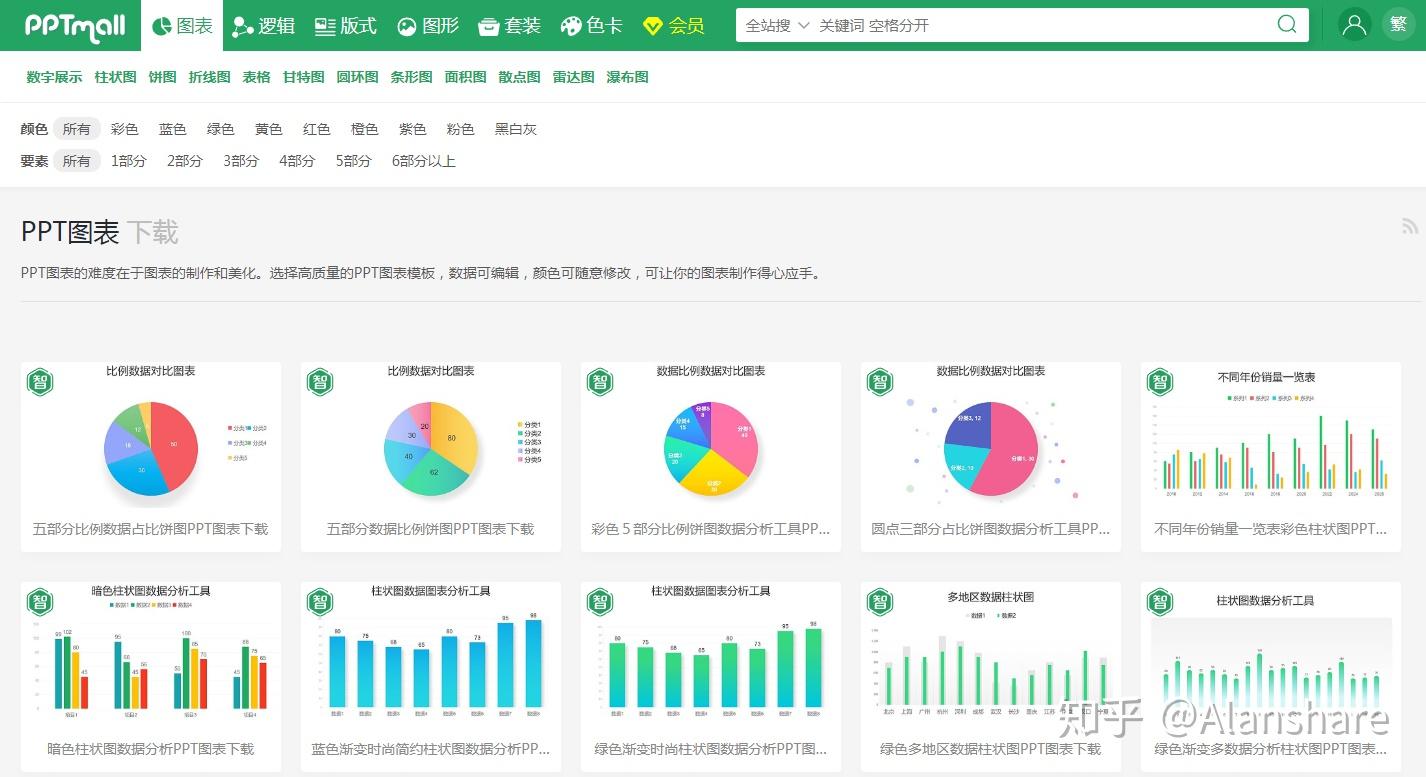Click the search magnifier icon
The width and height of the screenshot is (1426, 777).
point(1287,25)
